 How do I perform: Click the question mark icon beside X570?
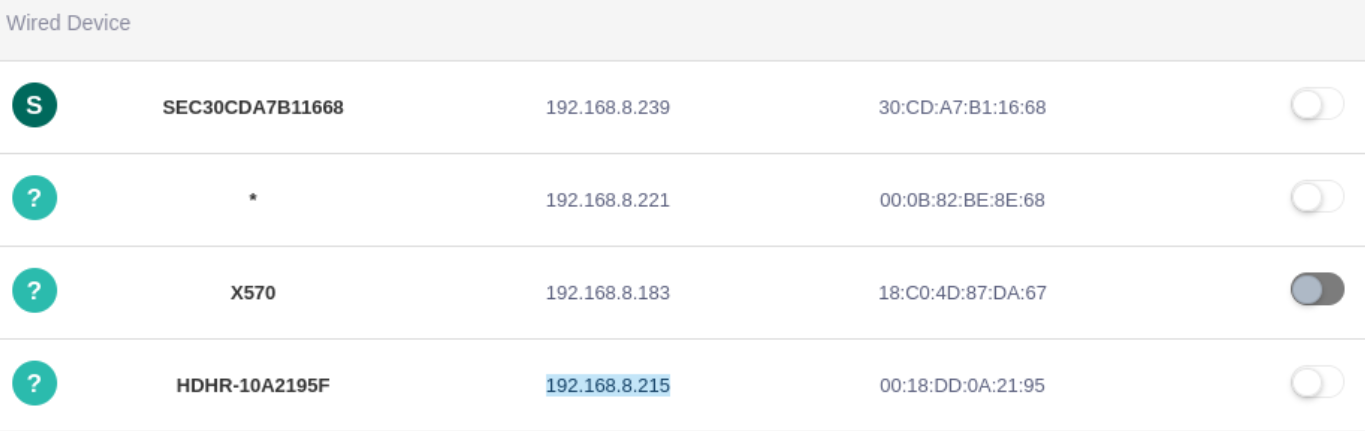(x=34, y=291)
